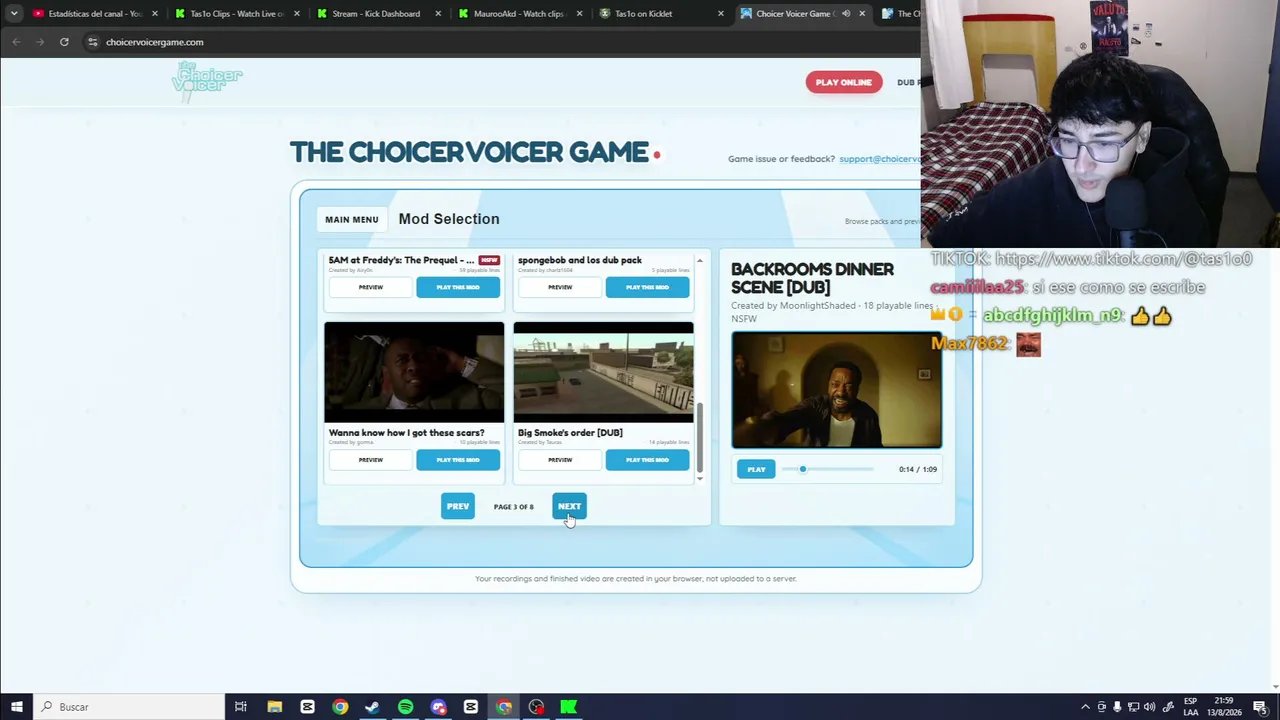Go to the previous page with PREV
This screenshot has width=1280, height=720.
pyautogui.click(x=458, y=506)
